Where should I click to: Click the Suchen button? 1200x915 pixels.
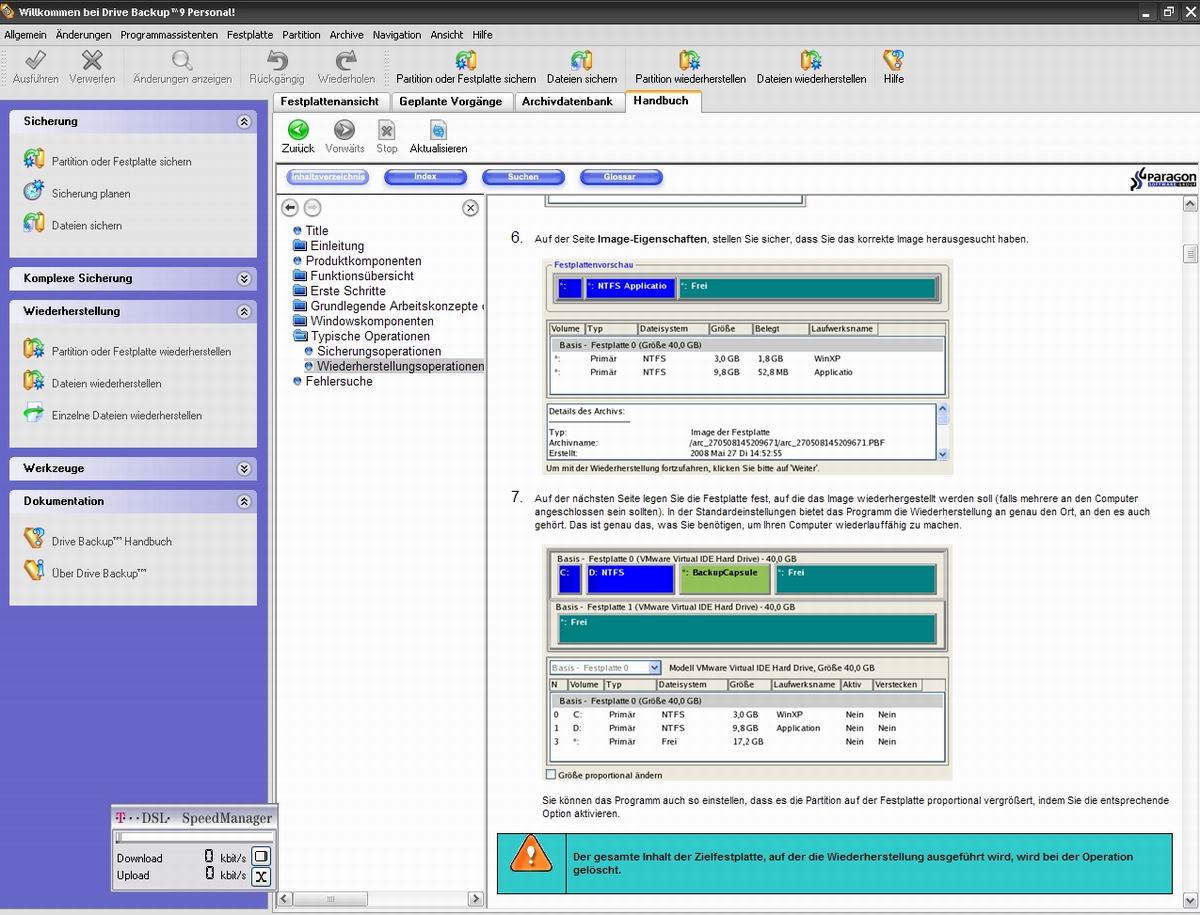523,177
